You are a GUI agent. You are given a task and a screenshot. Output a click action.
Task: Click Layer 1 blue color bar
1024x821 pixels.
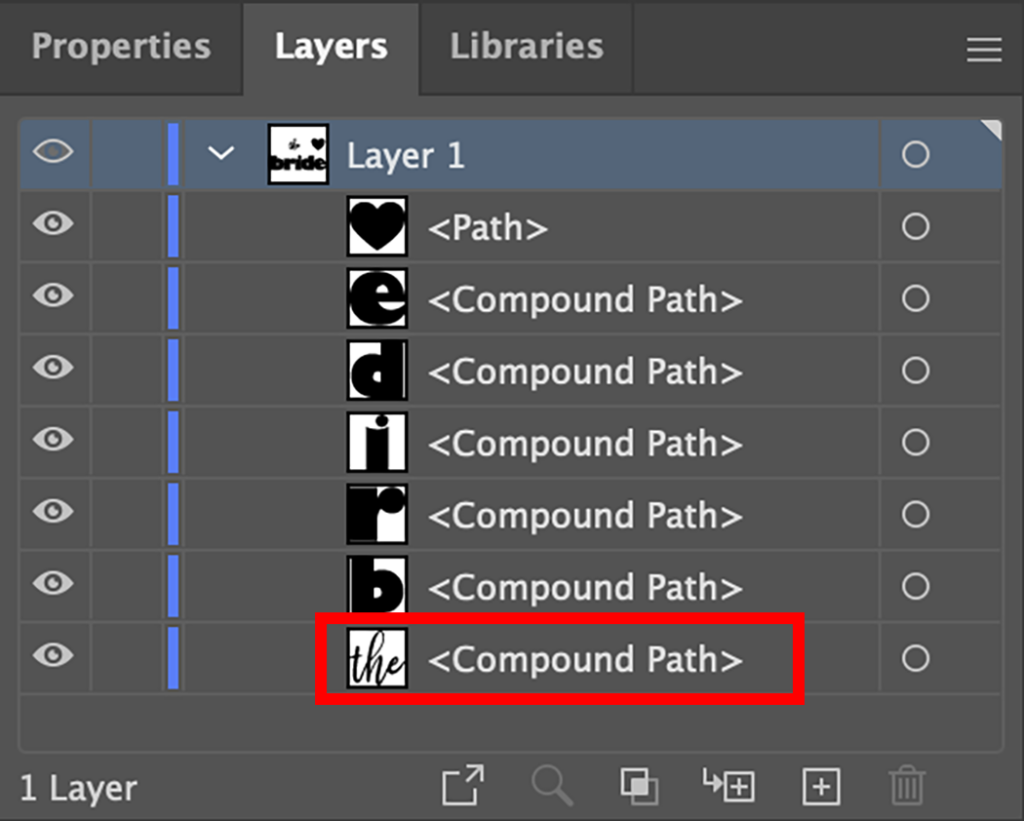click(x=173, y=154)
